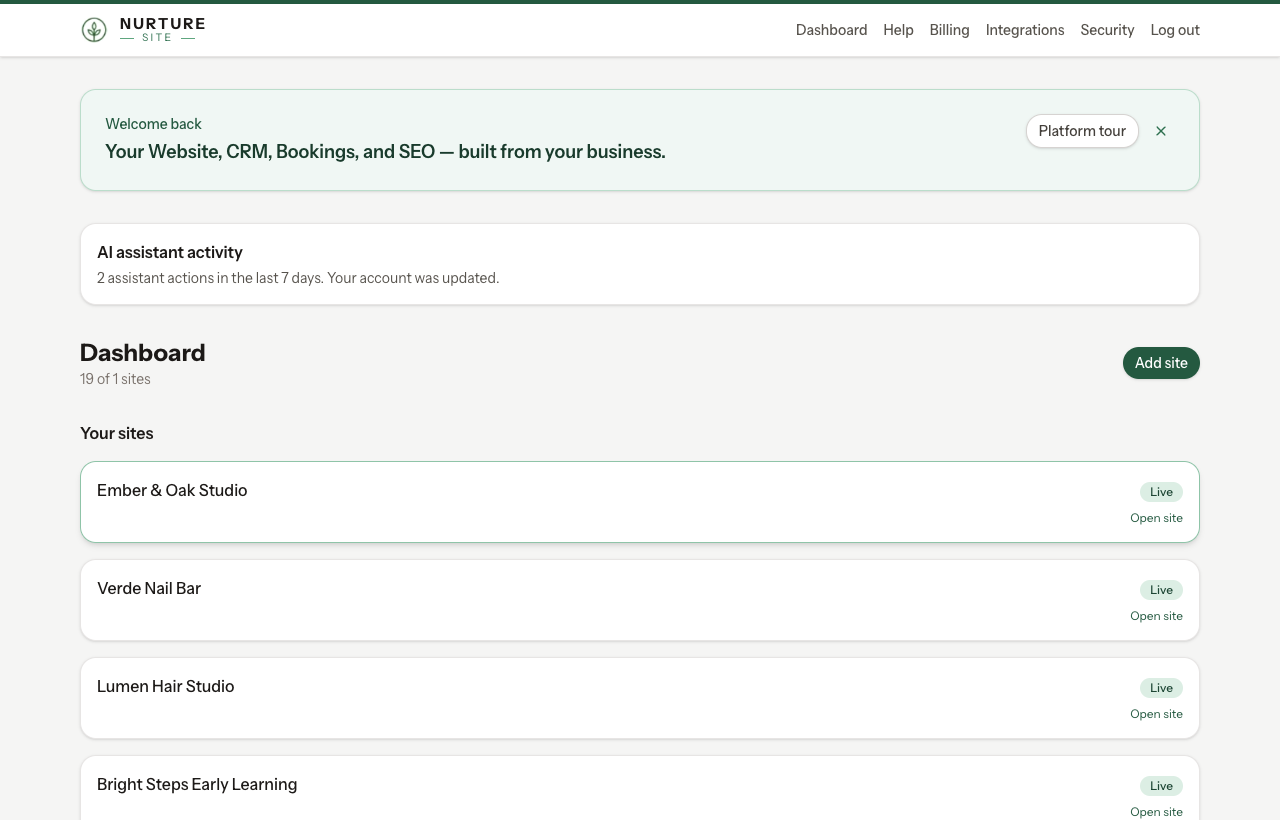Click the Nurture Site leaf logo
This screenshot has height=820, width=1280.
click(94, 30)
